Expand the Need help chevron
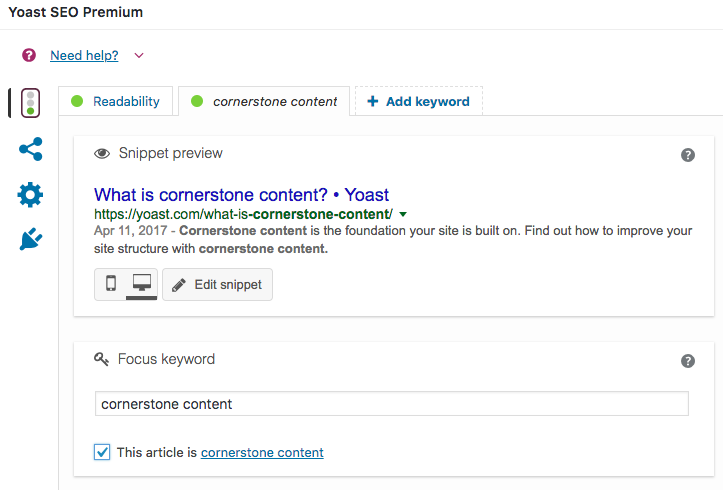The height and width of the screenshot is (490, 723). click(139, 55)
